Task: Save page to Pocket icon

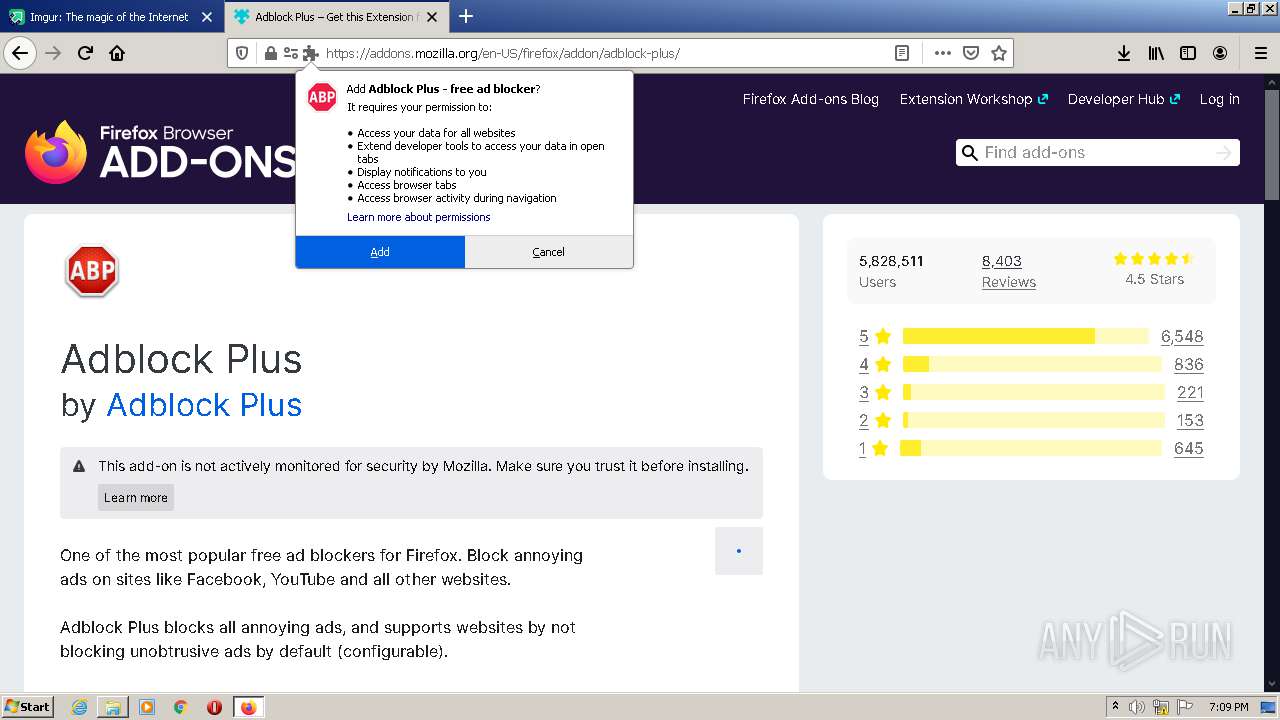Action: tap(970, 53)
